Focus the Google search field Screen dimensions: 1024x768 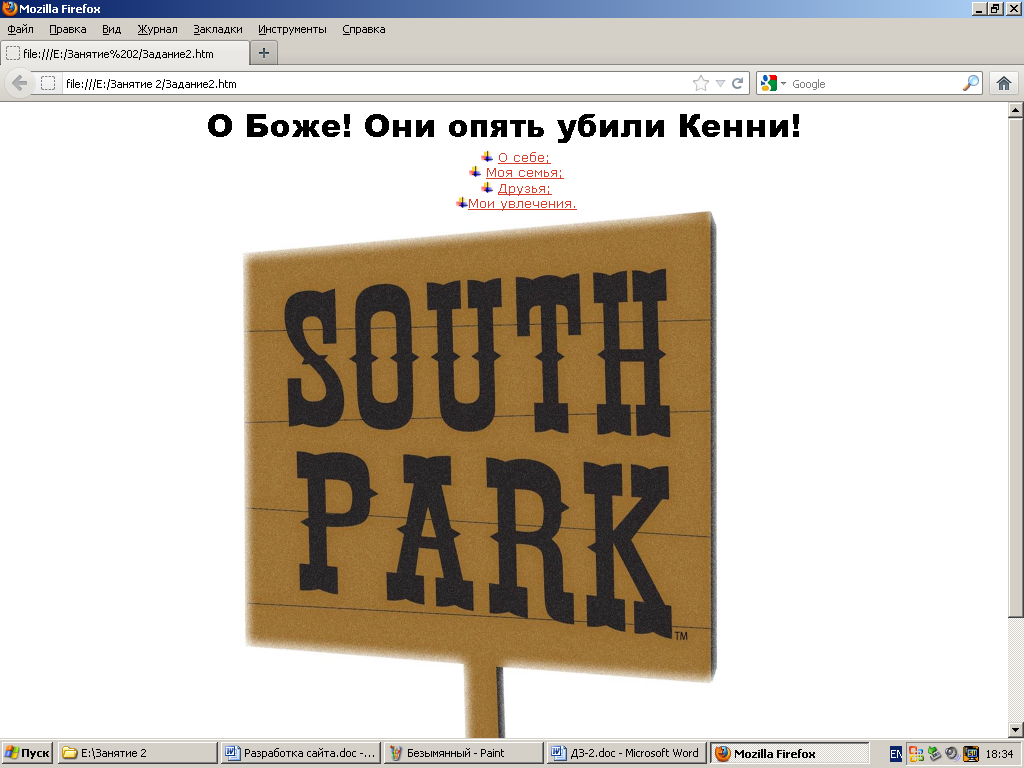coord(874,84)
